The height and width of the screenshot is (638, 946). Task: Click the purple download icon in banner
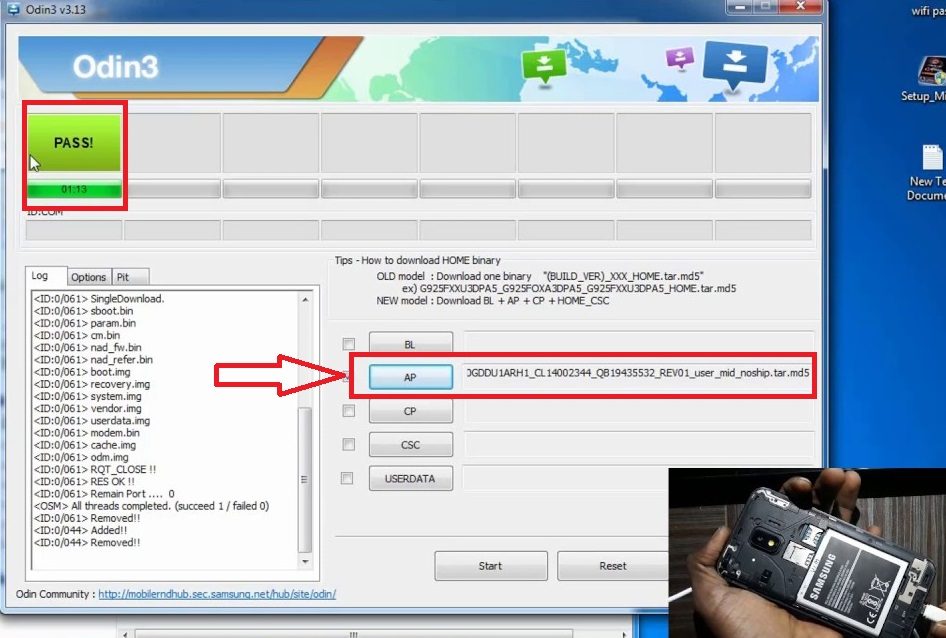pos(679,59)
